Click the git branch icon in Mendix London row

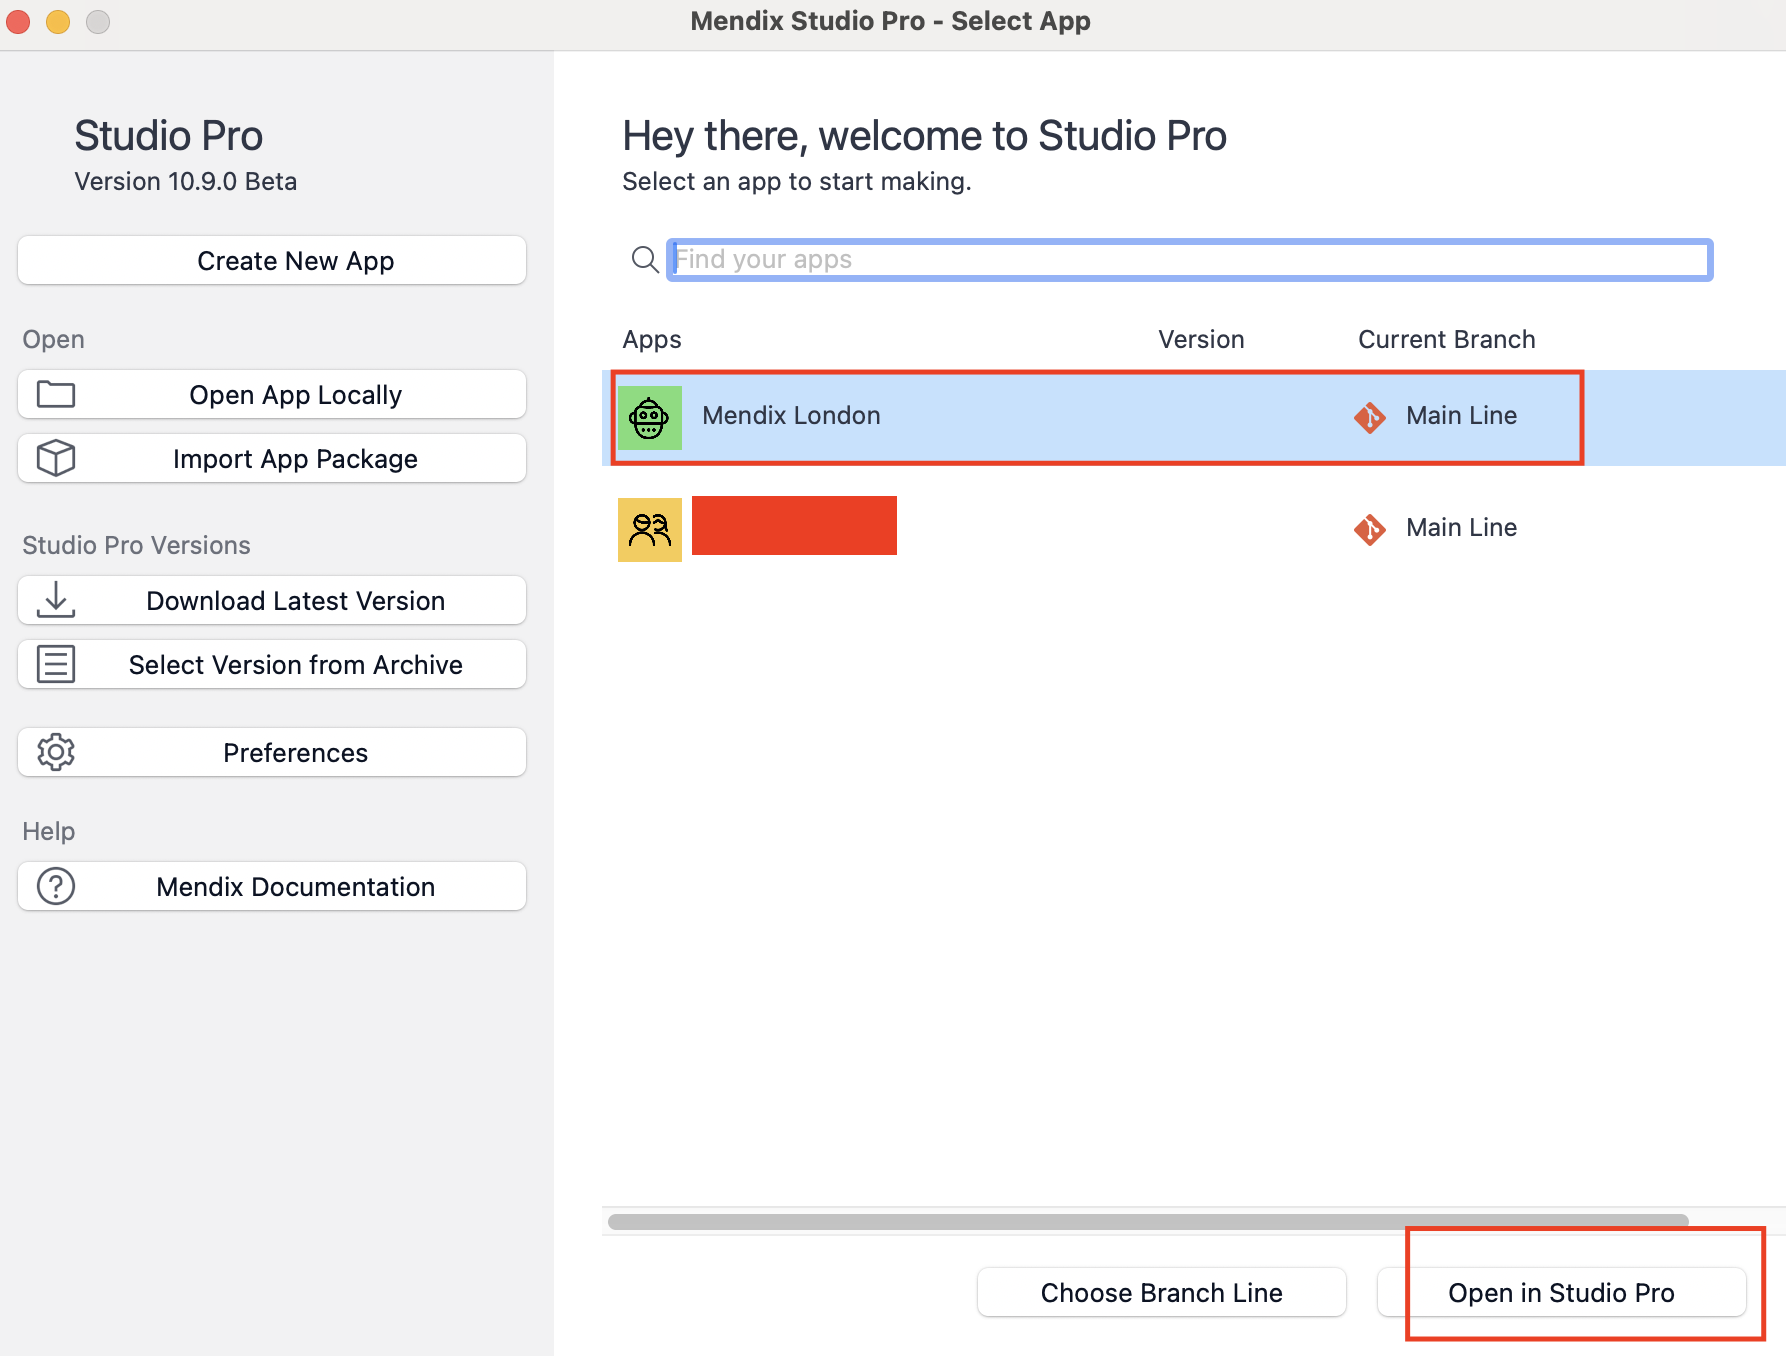coord(1370,417)
